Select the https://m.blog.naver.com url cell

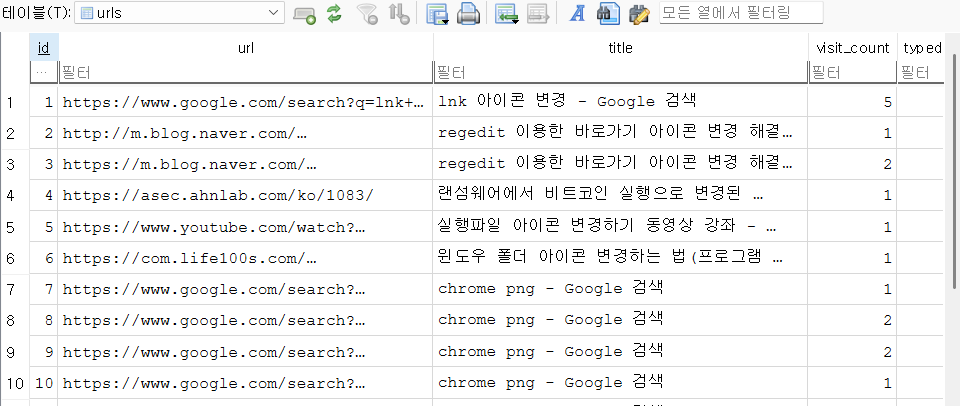pos(246,164)
